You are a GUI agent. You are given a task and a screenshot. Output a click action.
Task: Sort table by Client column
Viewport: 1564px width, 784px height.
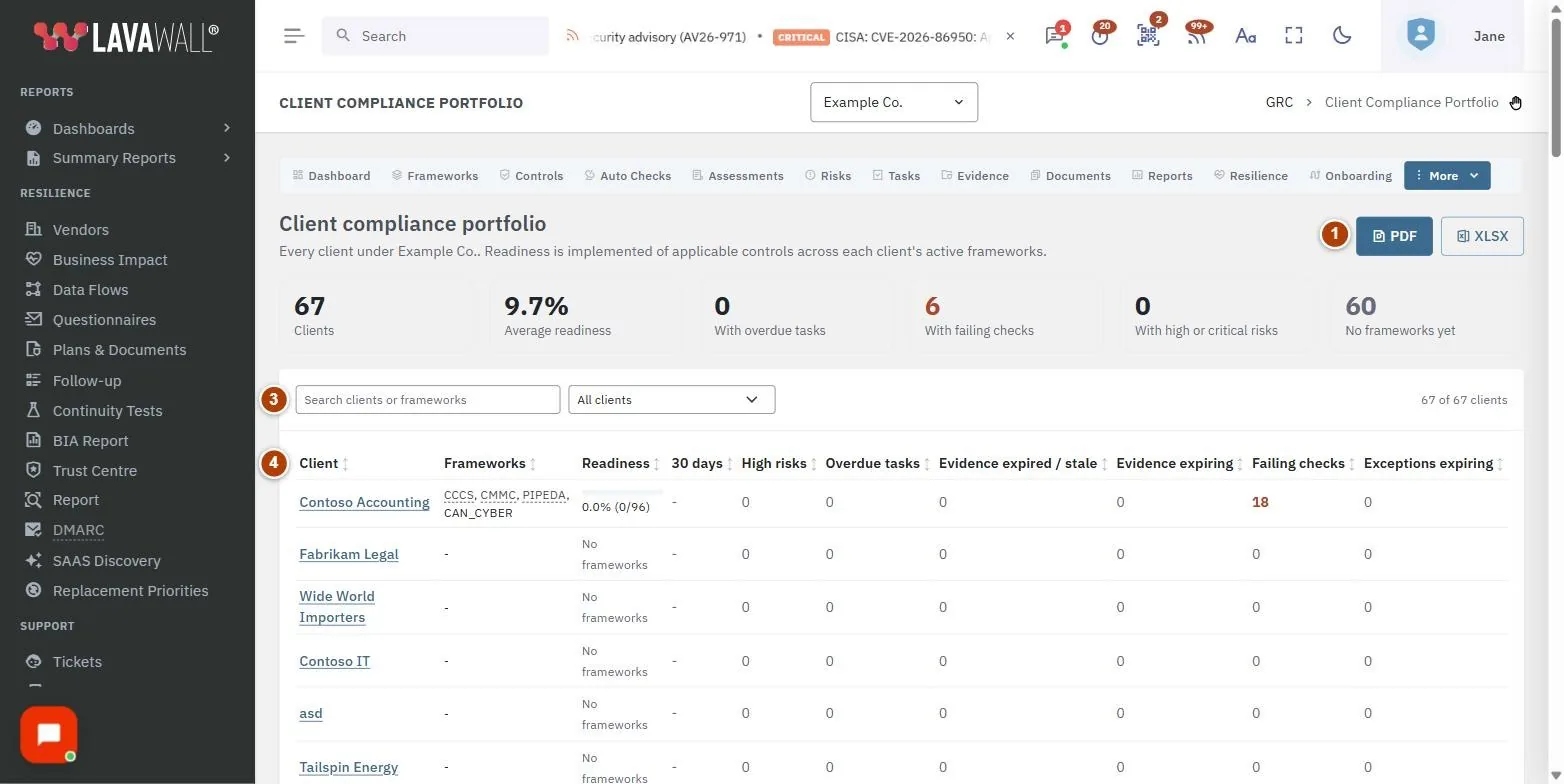tap(324, 463)
